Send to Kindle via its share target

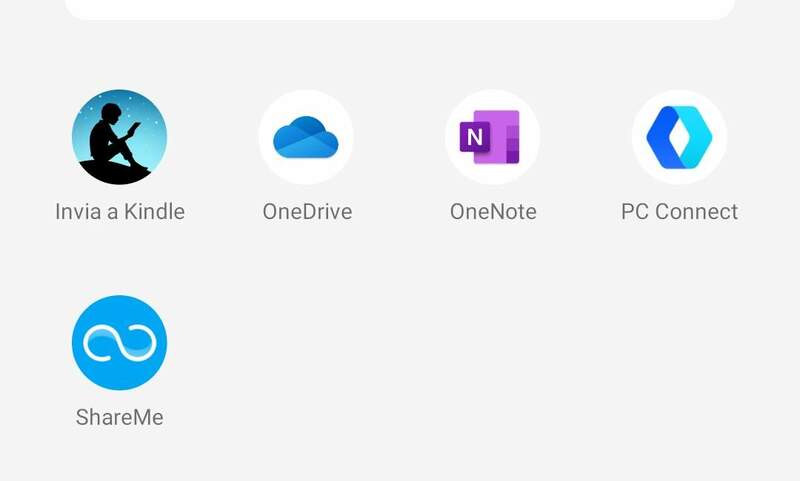tap(119, 137)
